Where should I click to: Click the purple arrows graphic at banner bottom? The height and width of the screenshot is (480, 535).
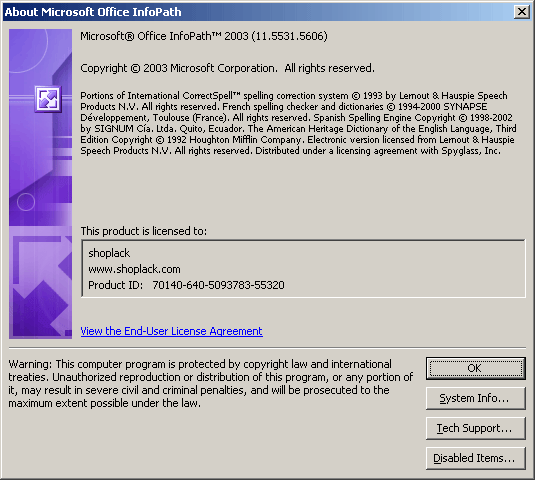41,283
